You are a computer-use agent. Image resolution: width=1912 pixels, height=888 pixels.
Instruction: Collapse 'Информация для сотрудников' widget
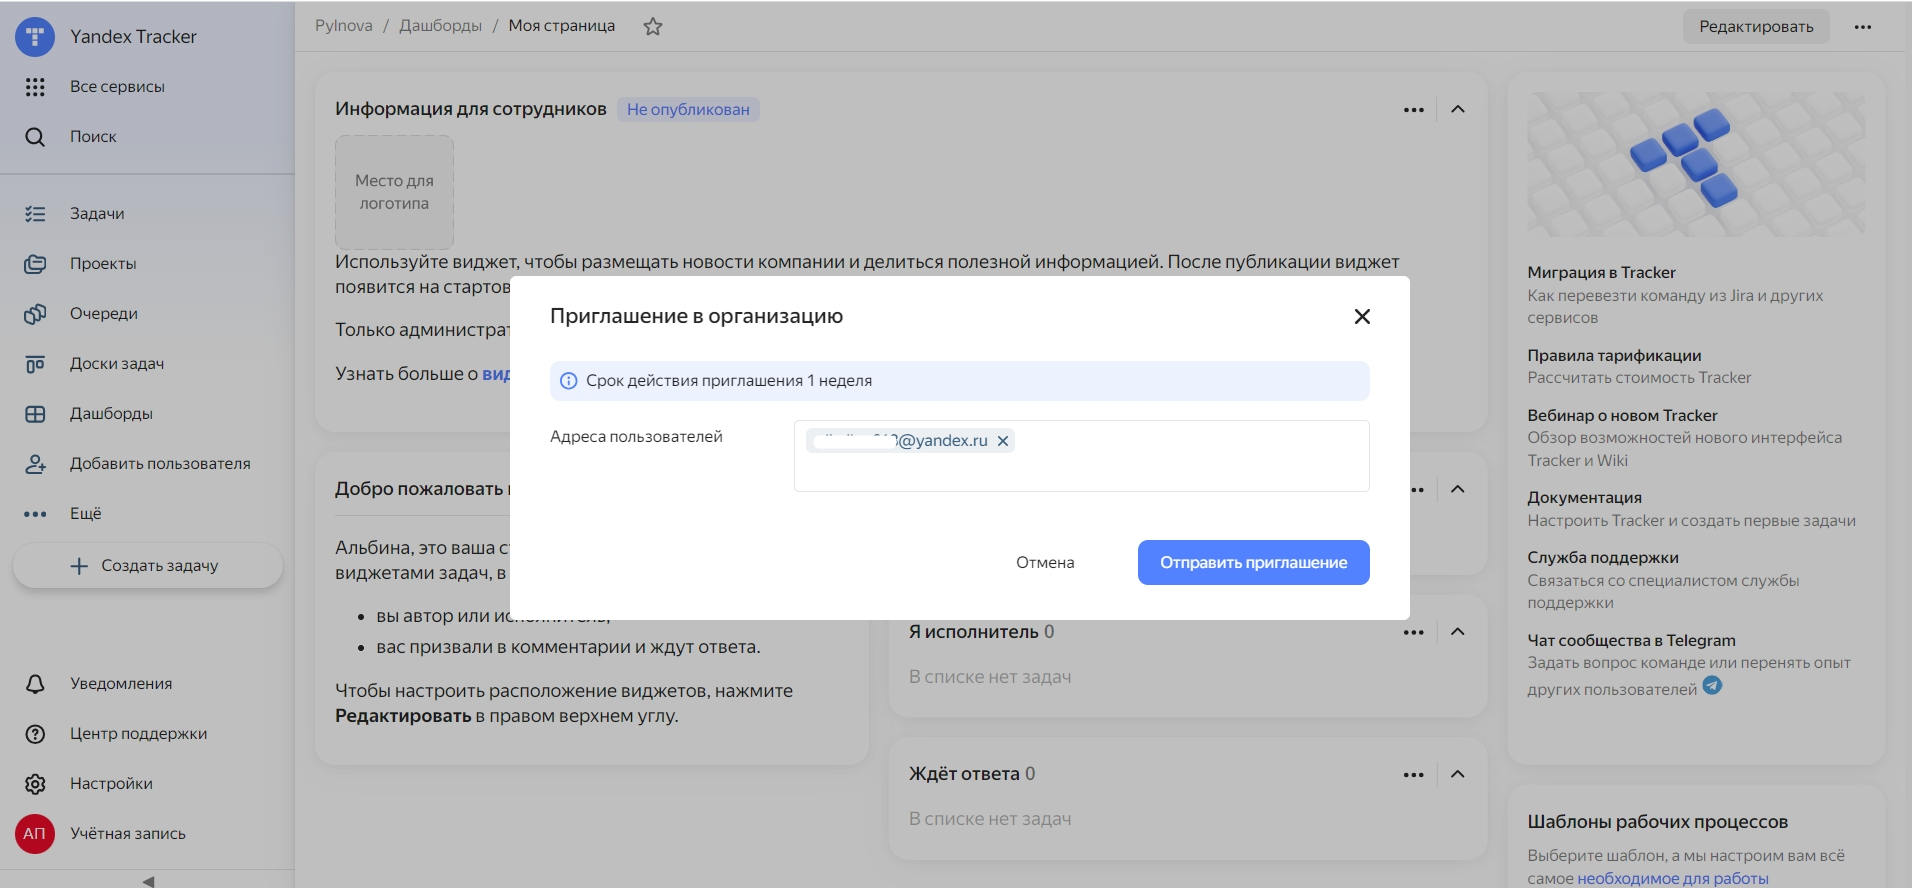click(x=1458, y=110)
